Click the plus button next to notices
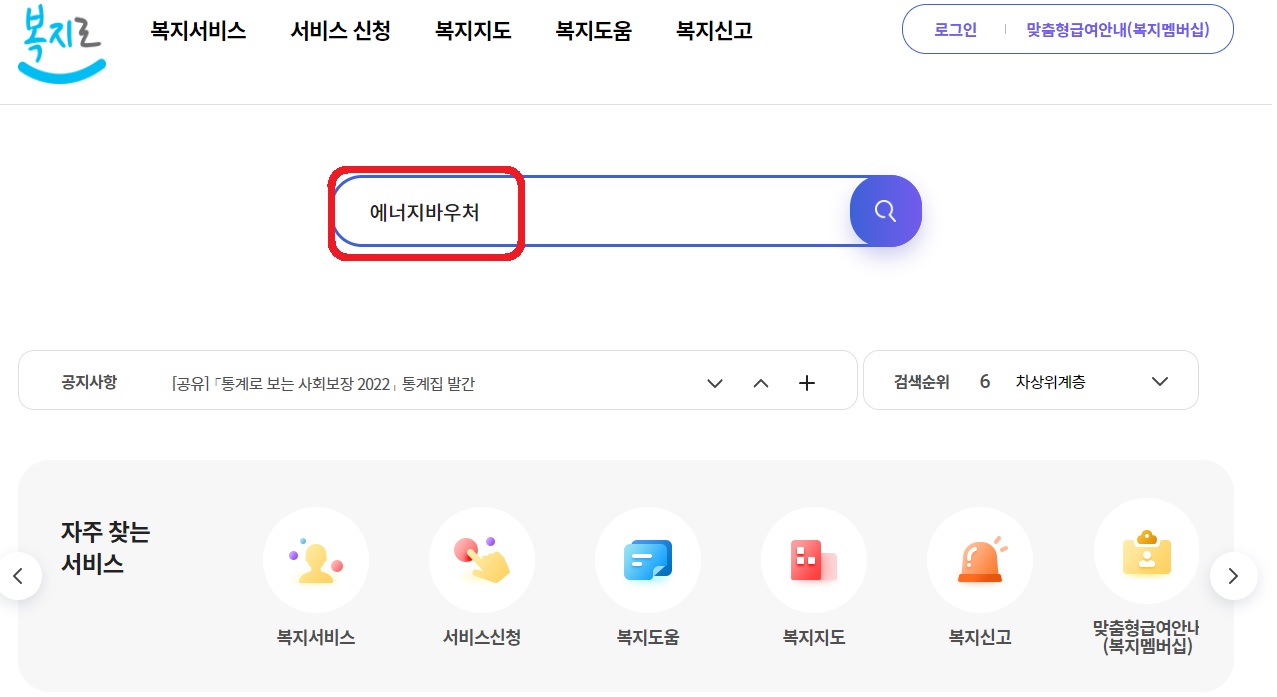Viewport: 1277px width, 697px height. coord(806,382)
